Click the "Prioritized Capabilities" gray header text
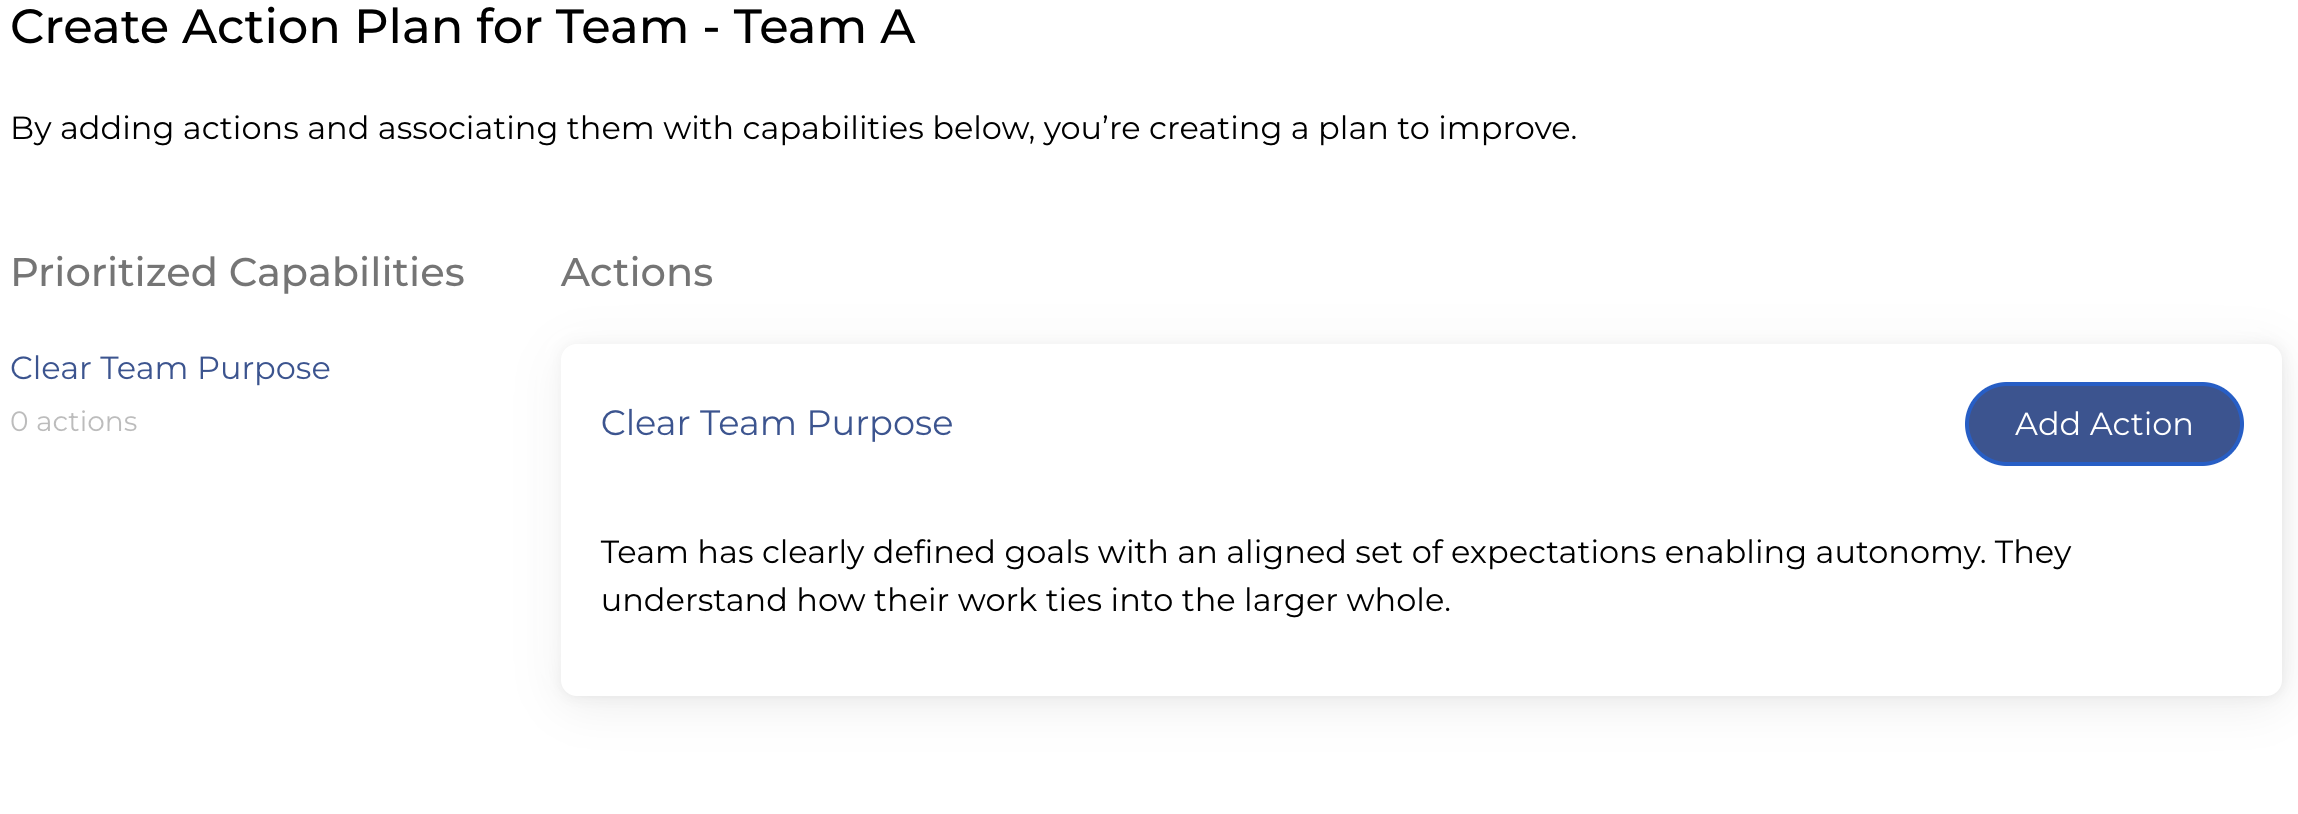 (x=237, y=272)
